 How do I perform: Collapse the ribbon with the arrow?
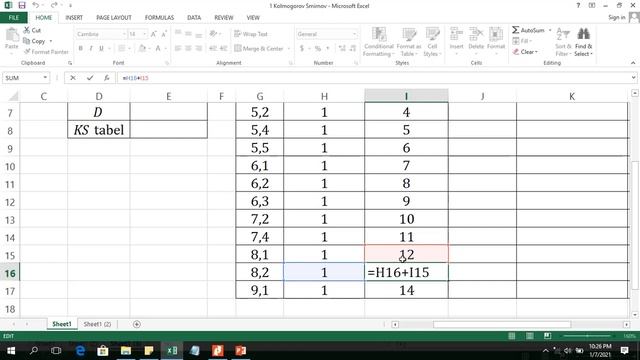(633, 63)
